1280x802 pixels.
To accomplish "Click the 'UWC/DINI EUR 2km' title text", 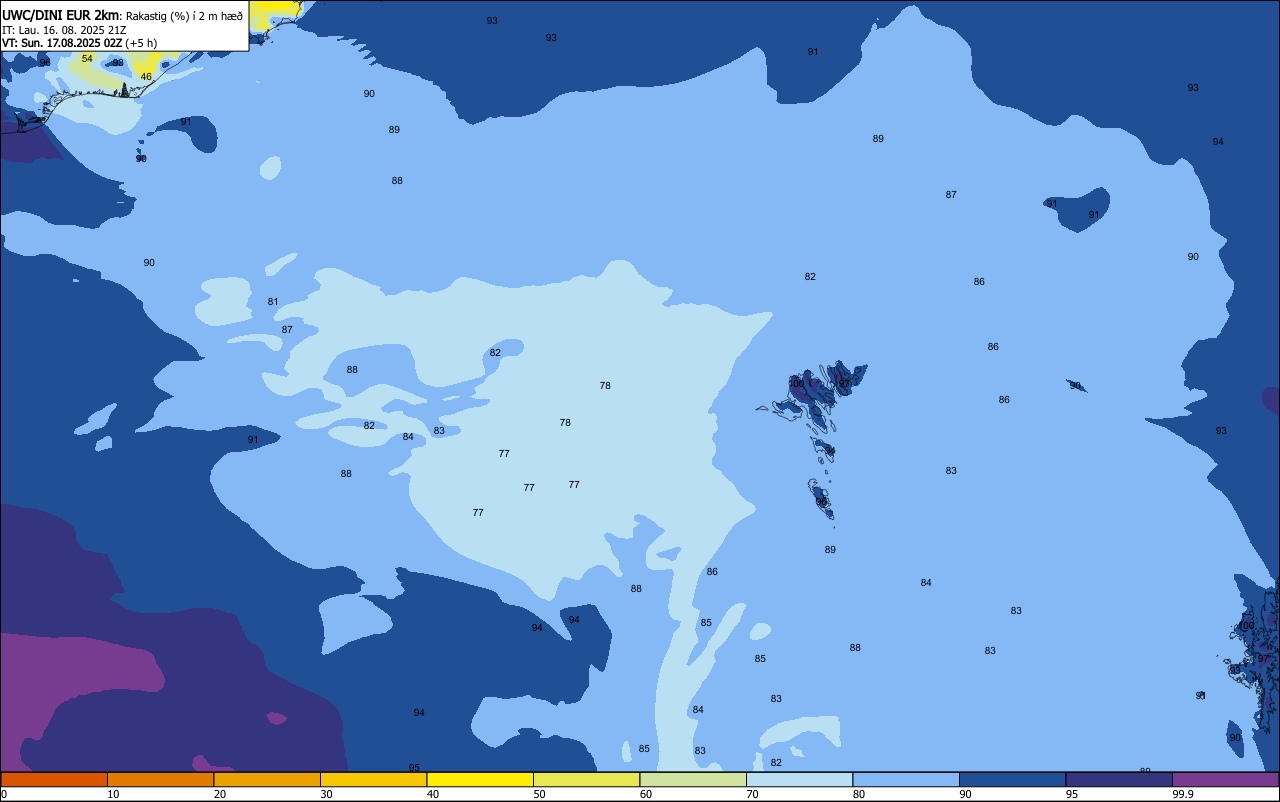I will [60, 15].
